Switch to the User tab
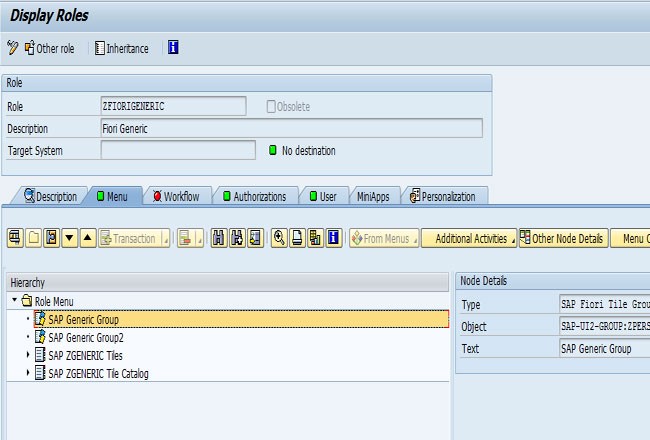Image resolution: width=650 pixels, height=440 pixels. pos(323,196)
